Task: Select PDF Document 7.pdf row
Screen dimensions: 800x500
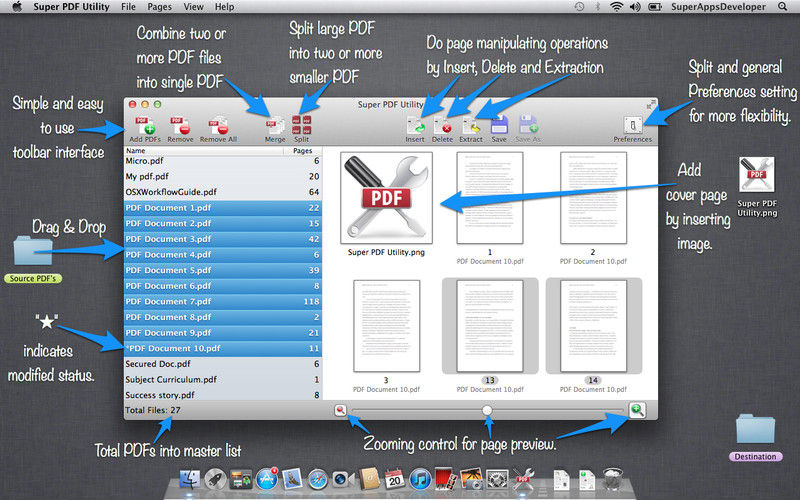Action: click(x=223, y=302)
